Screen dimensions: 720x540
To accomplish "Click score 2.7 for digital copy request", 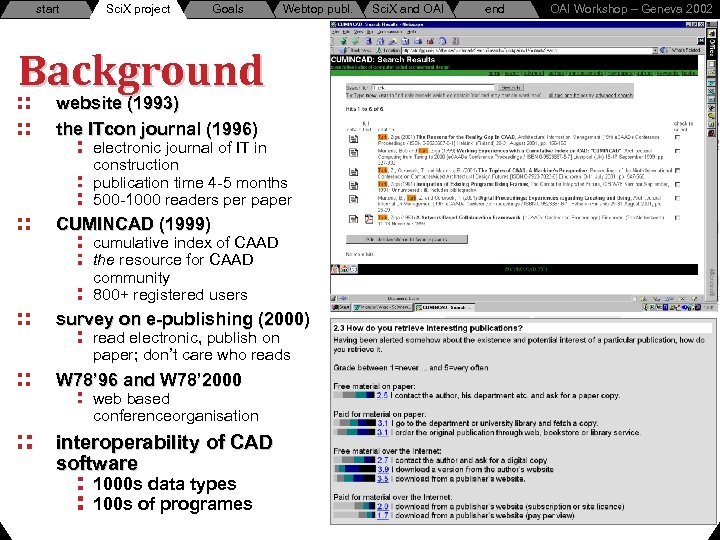I will tap(383, 460).
